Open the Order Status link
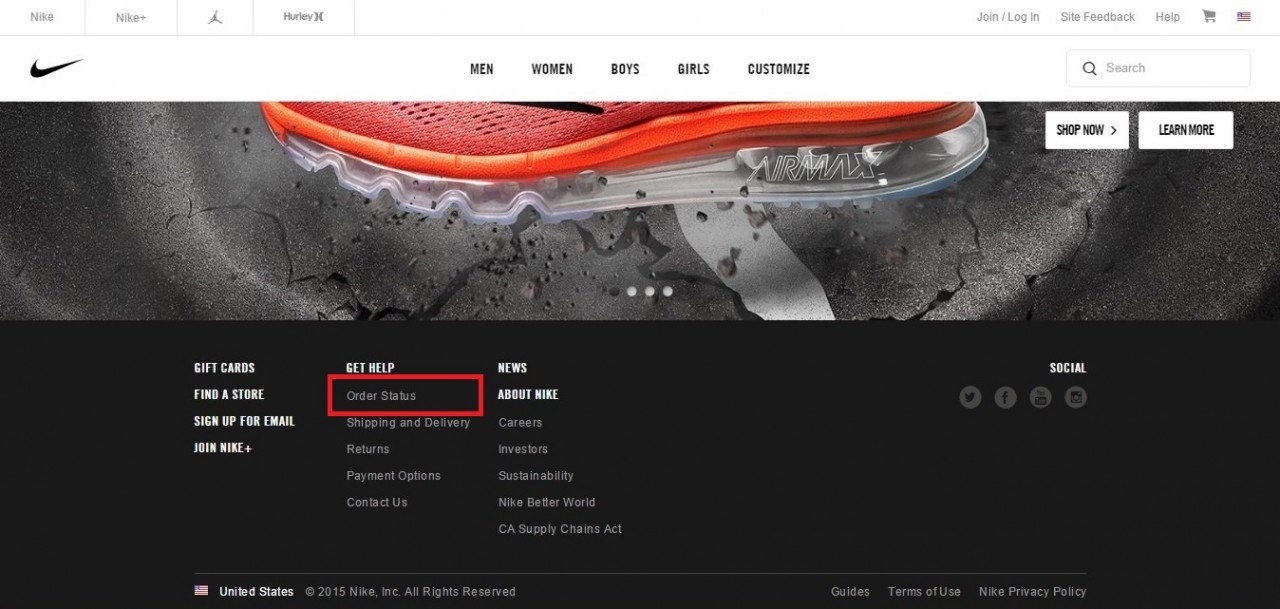The height and width of the screenshot is (609, 1280). coord(381,396)
